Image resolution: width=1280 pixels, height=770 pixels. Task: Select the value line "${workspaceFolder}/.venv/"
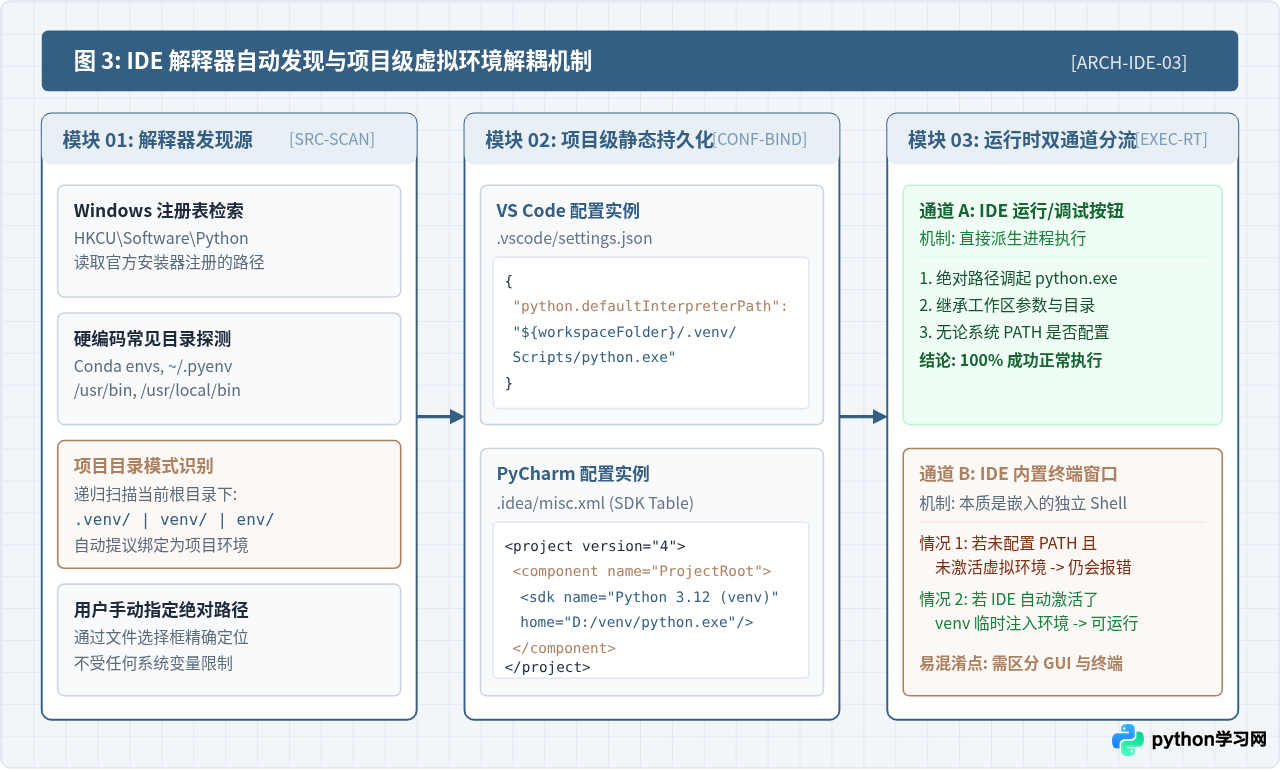(x=624, y=331)
